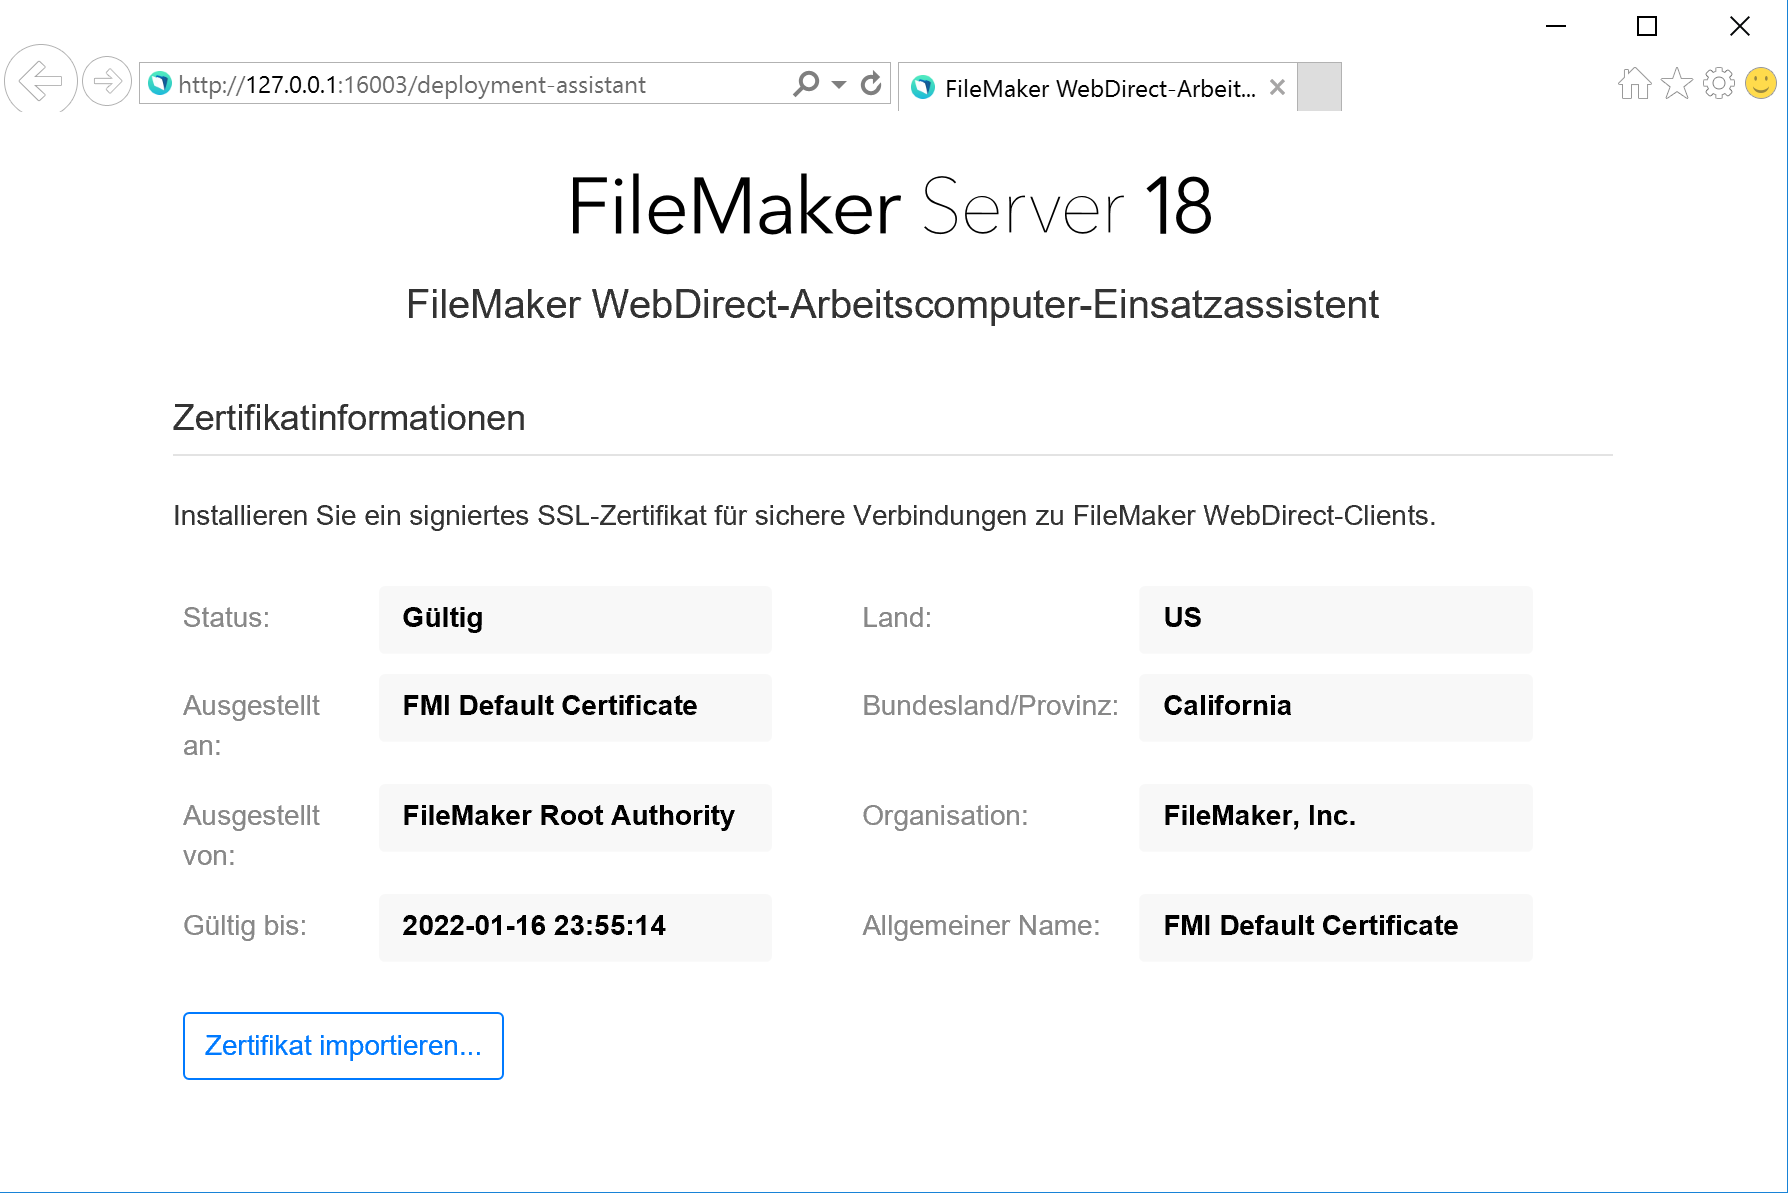Click the smiley feedback icon

point(1761,83)
